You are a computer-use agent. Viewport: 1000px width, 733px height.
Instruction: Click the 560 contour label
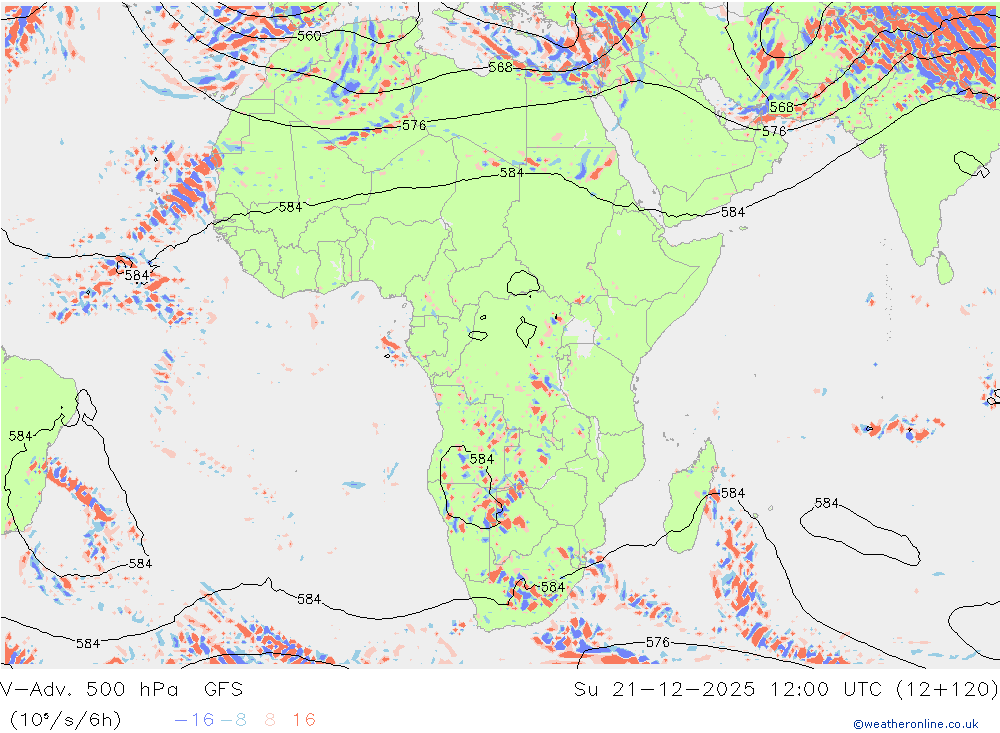309,36
